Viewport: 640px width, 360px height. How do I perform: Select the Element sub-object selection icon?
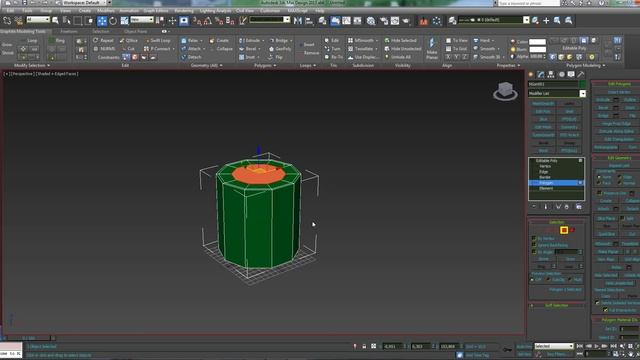pyautogui.click(x=573, y=230)
